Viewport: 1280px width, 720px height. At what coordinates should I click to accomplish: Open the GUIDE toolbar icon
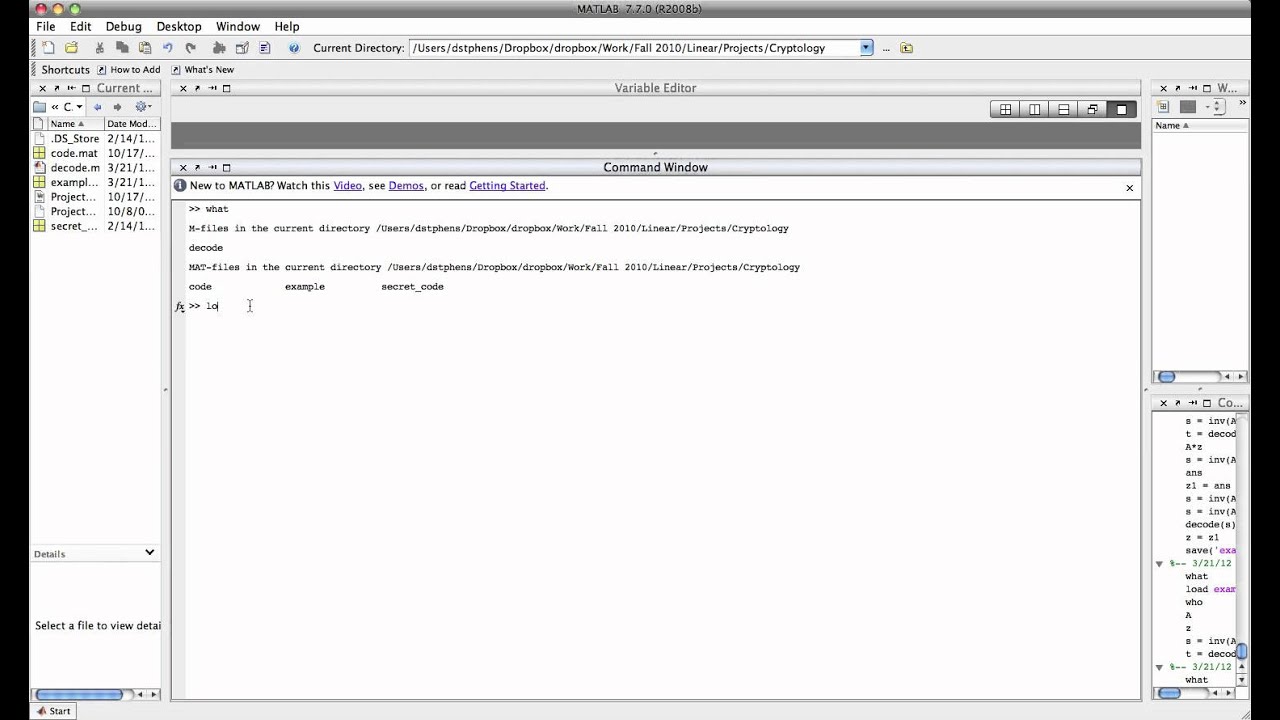click(242, 48)
